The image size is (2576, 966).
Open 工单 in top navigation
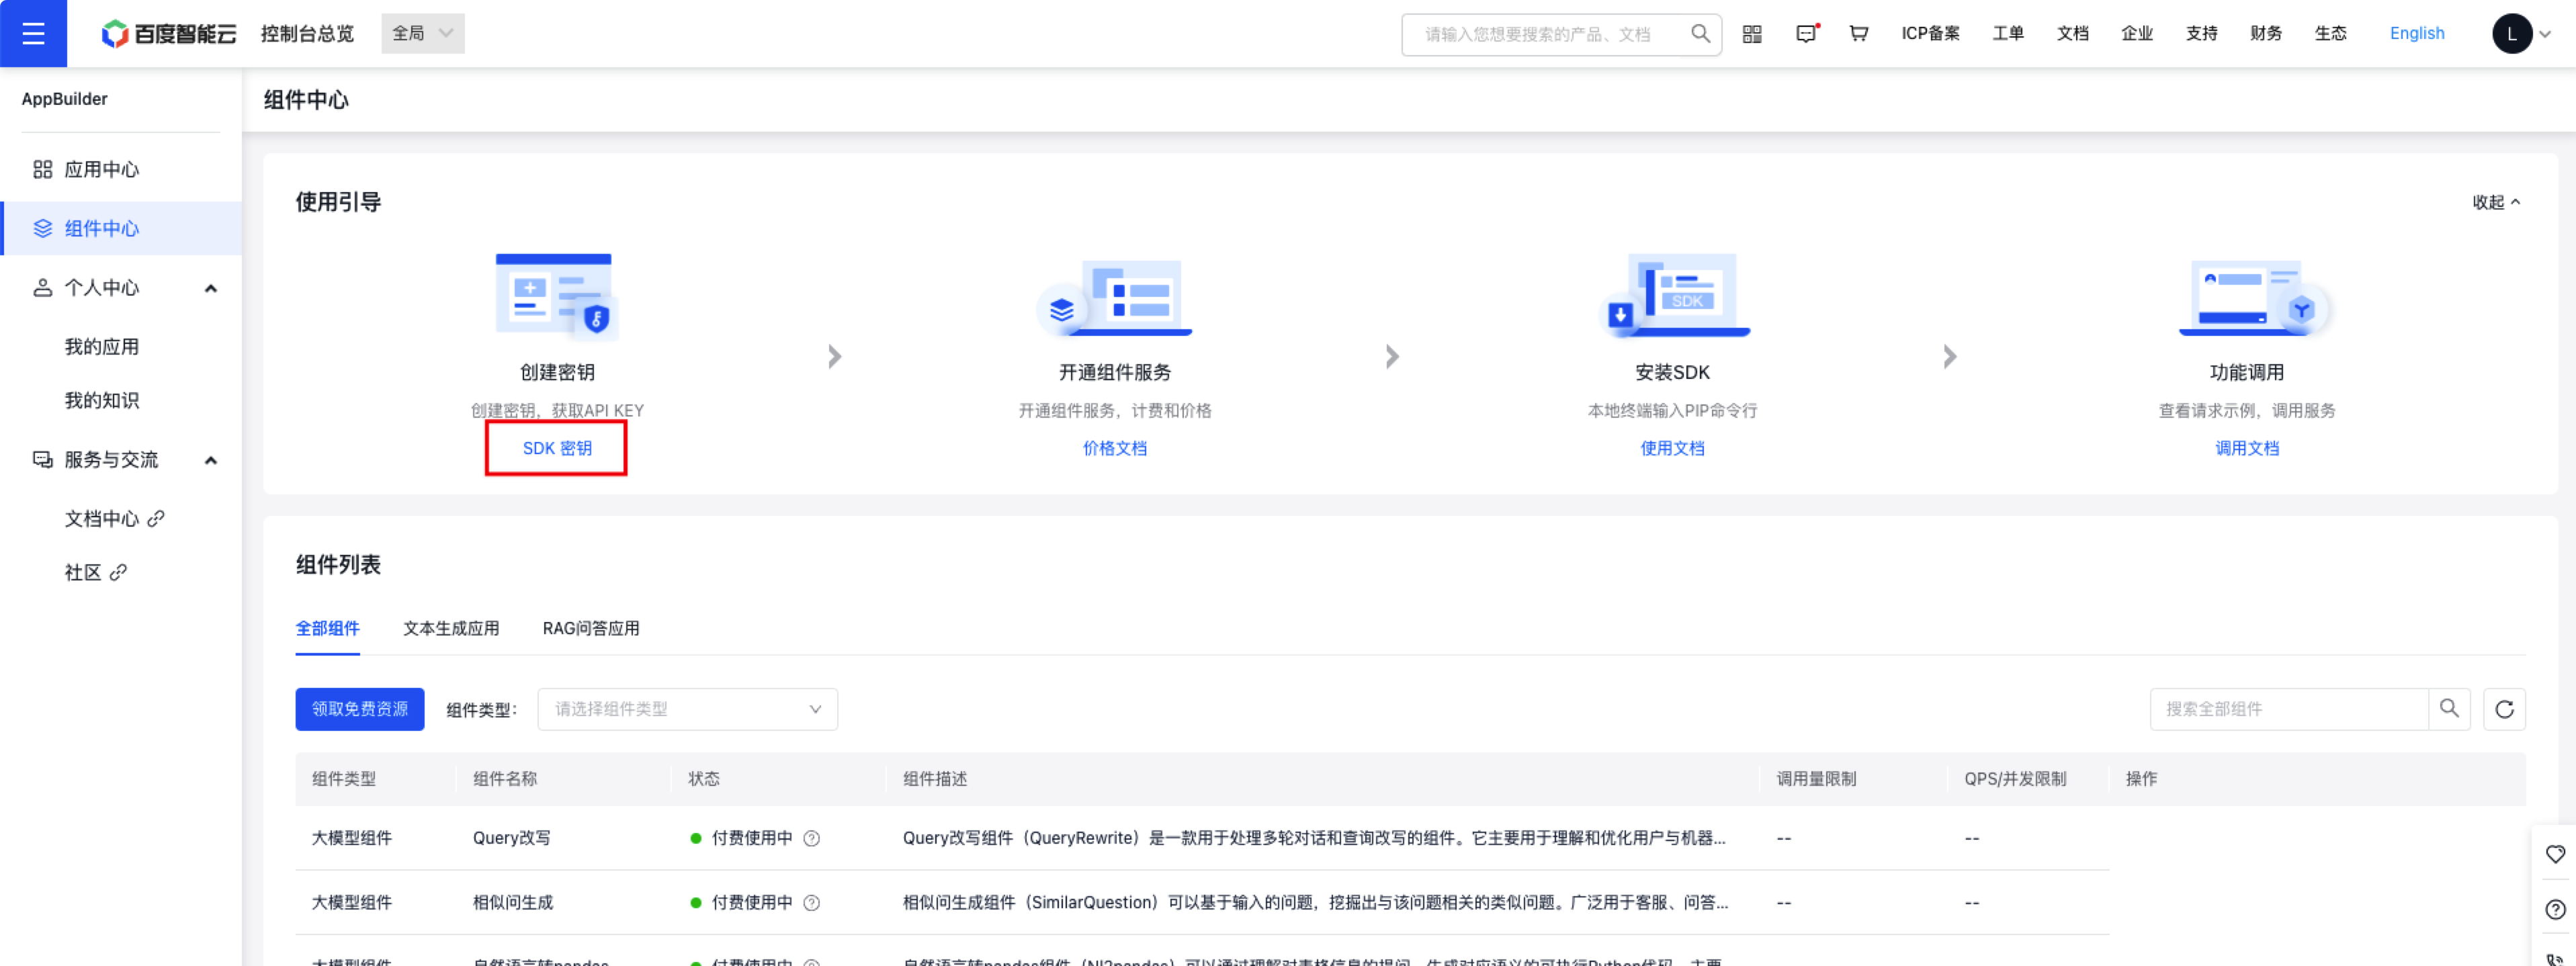(2007, 33)
